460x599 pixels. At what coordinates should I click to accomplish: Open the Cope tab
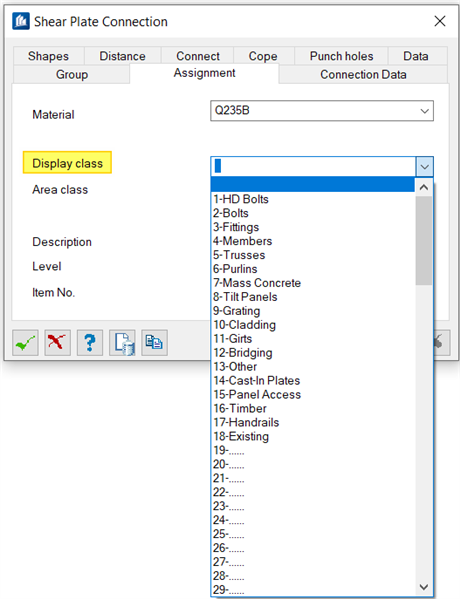[263, 56]
